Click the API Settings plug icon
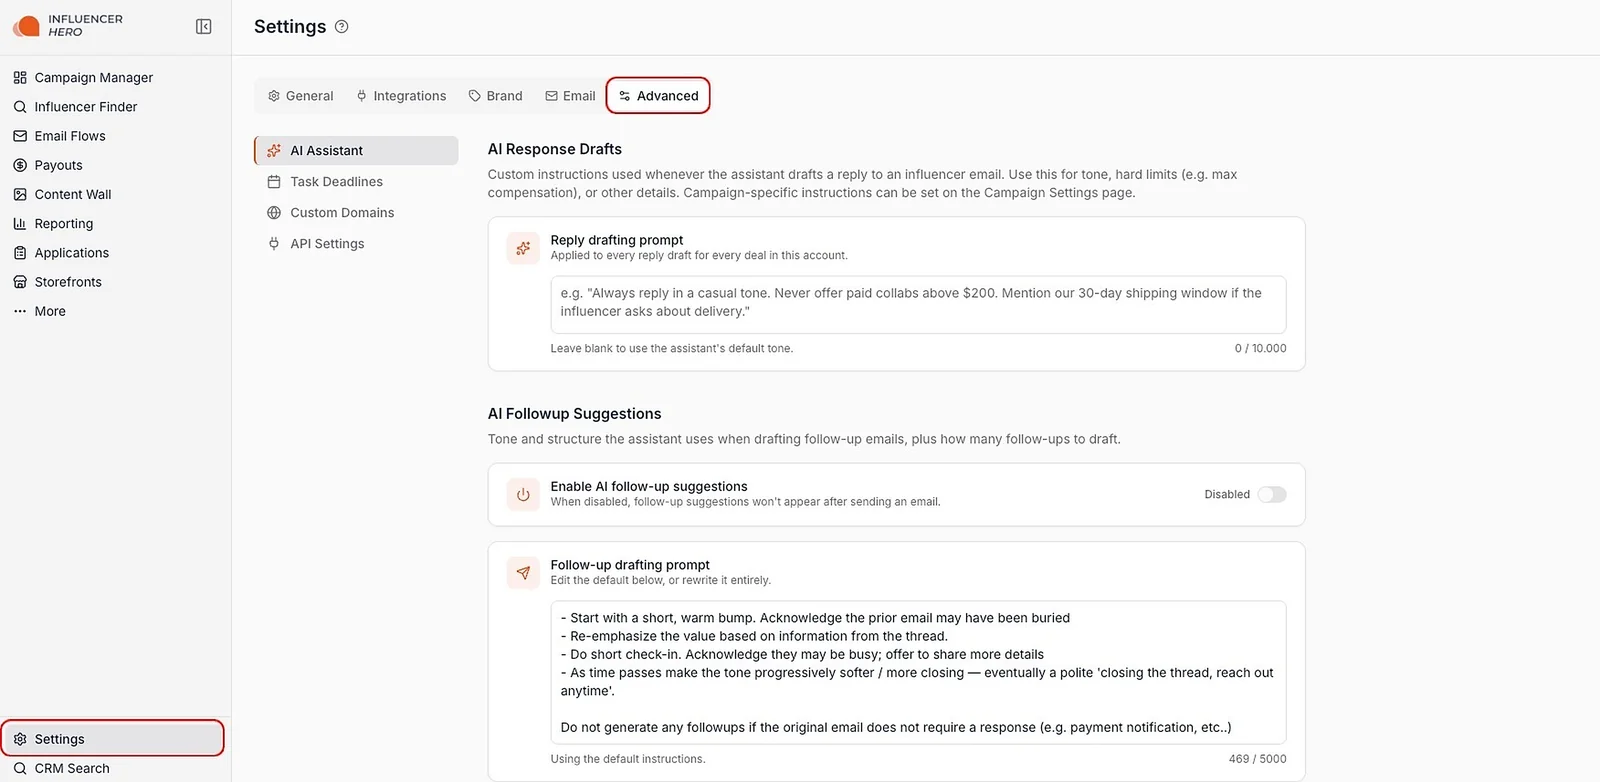 point(274,244)
